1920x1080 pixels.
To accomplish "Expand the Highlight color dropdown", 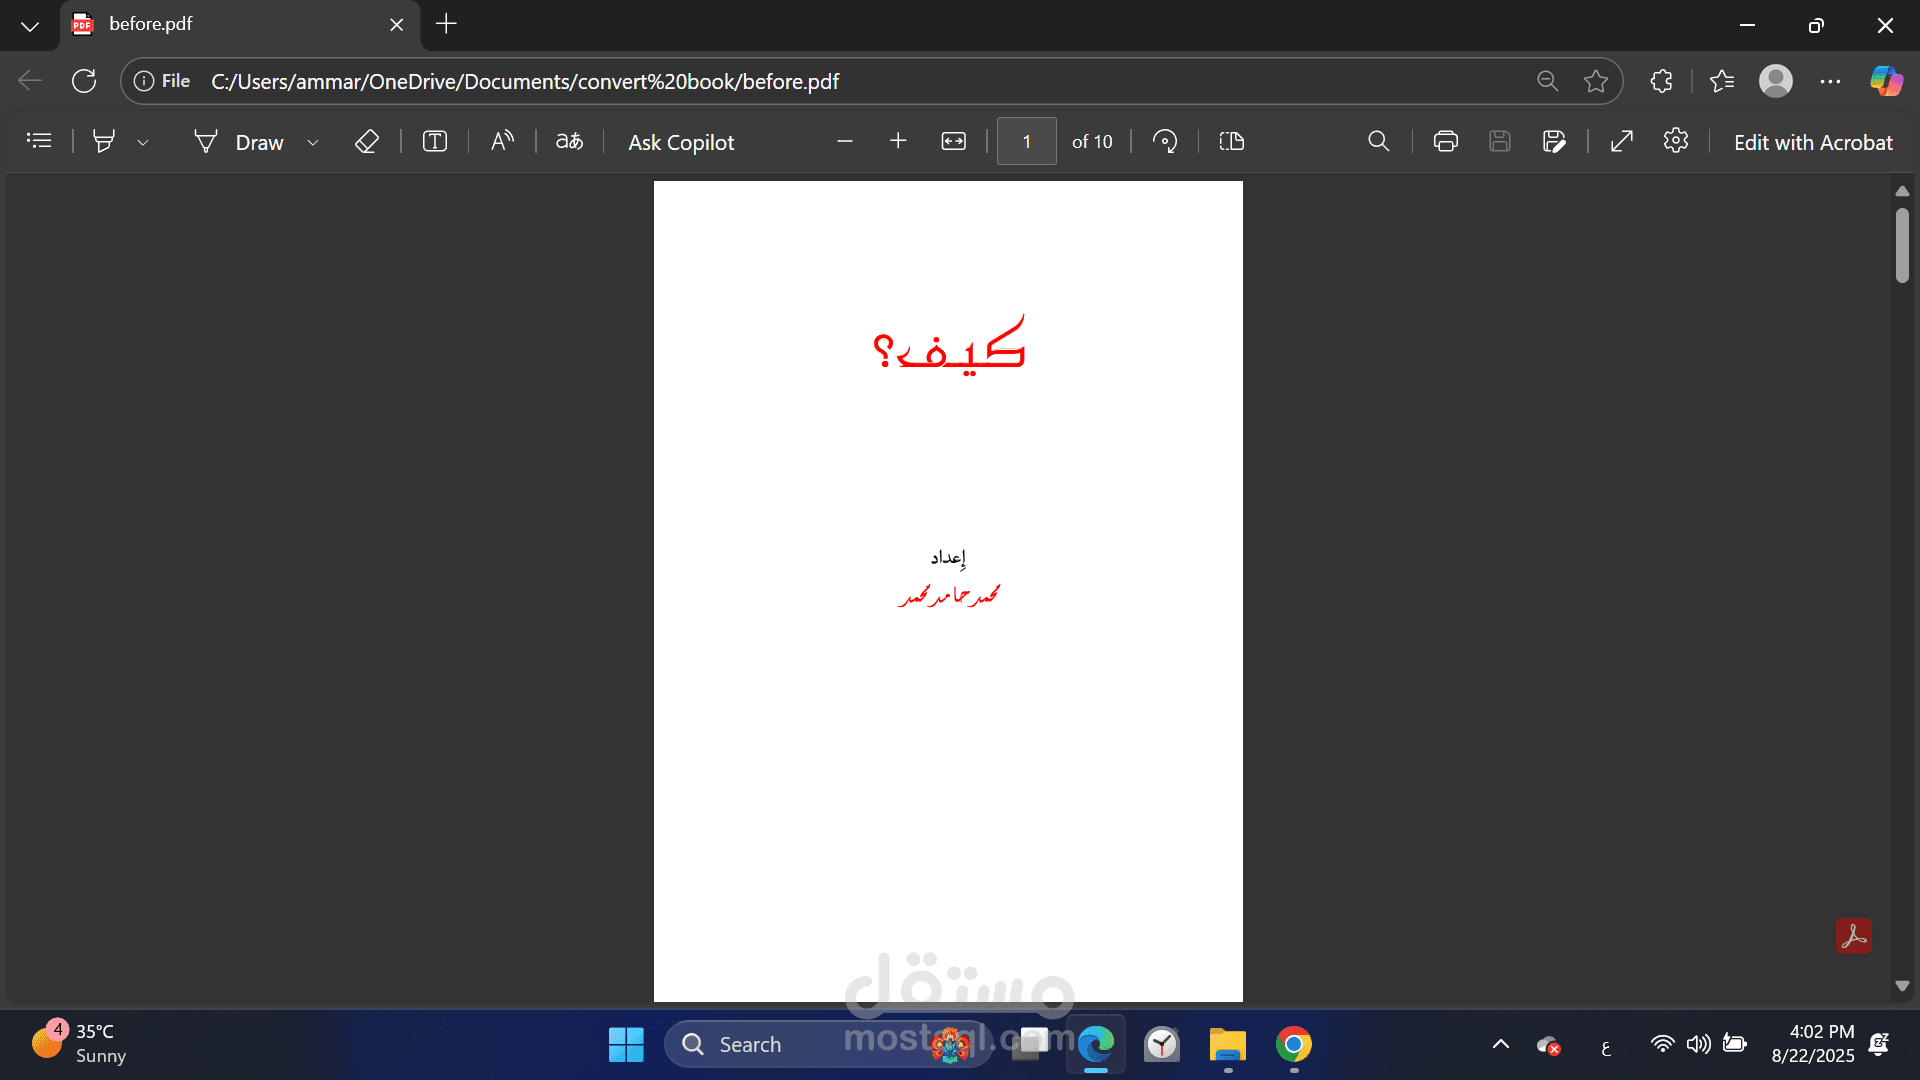I will [143, 143].
